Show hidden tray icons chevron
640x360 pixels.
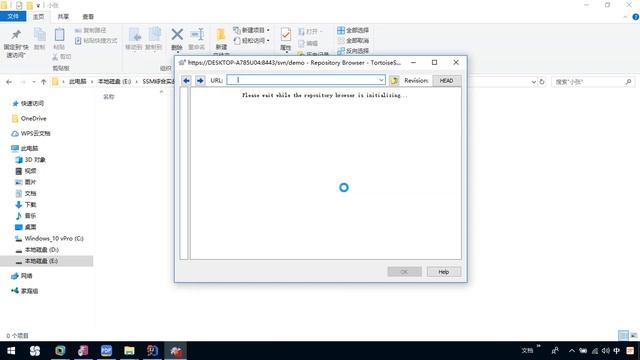click(571, 351)
